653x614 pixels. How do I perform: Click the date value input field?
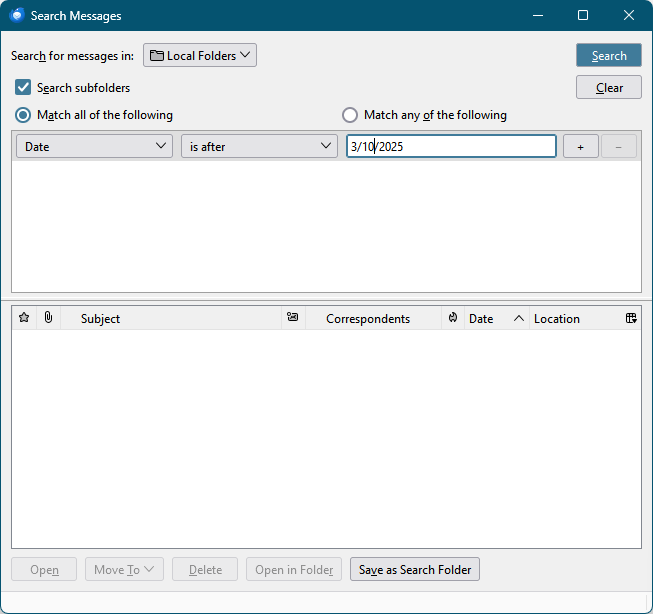(x=450, y=146)
